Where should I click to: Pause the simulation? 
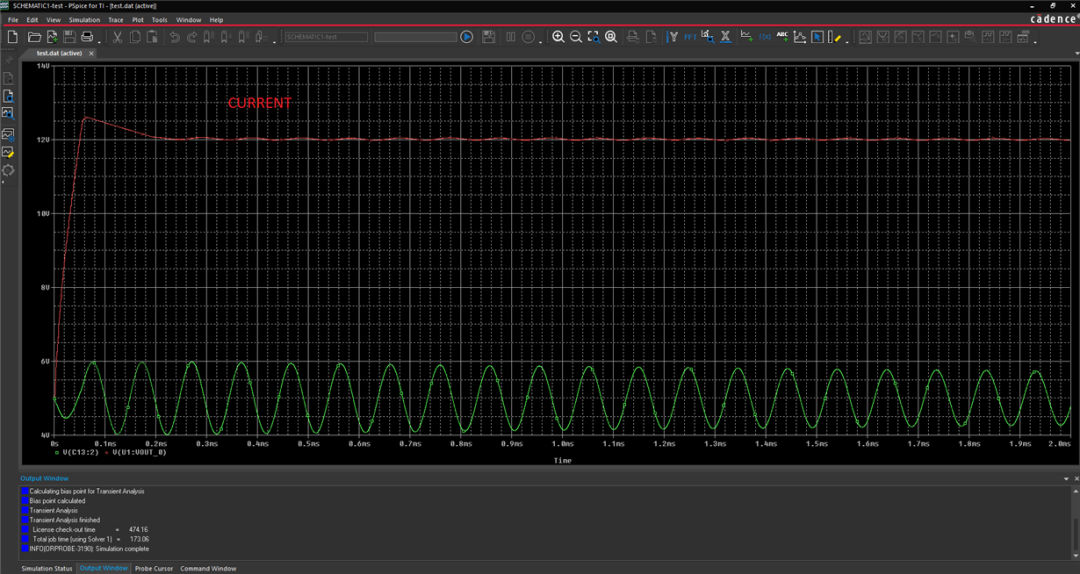coord(510,37)
